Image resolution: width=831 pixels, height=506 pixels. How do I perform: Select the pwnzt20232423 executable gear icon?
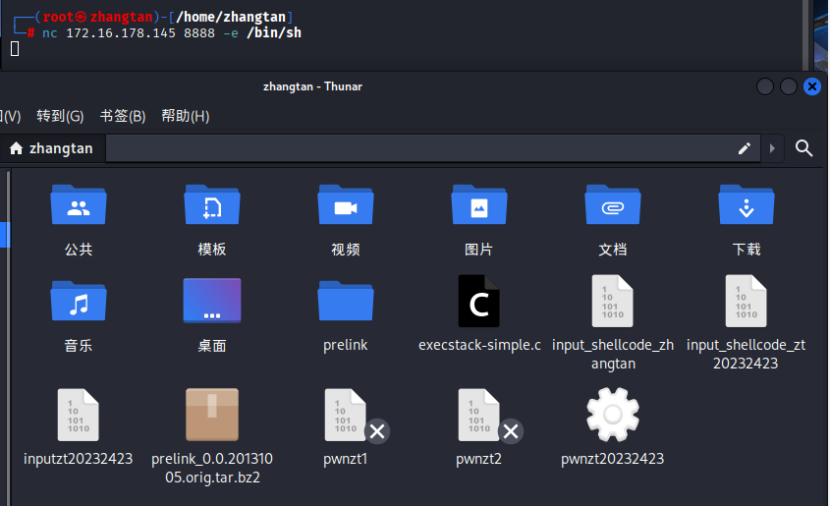(613, 415)
